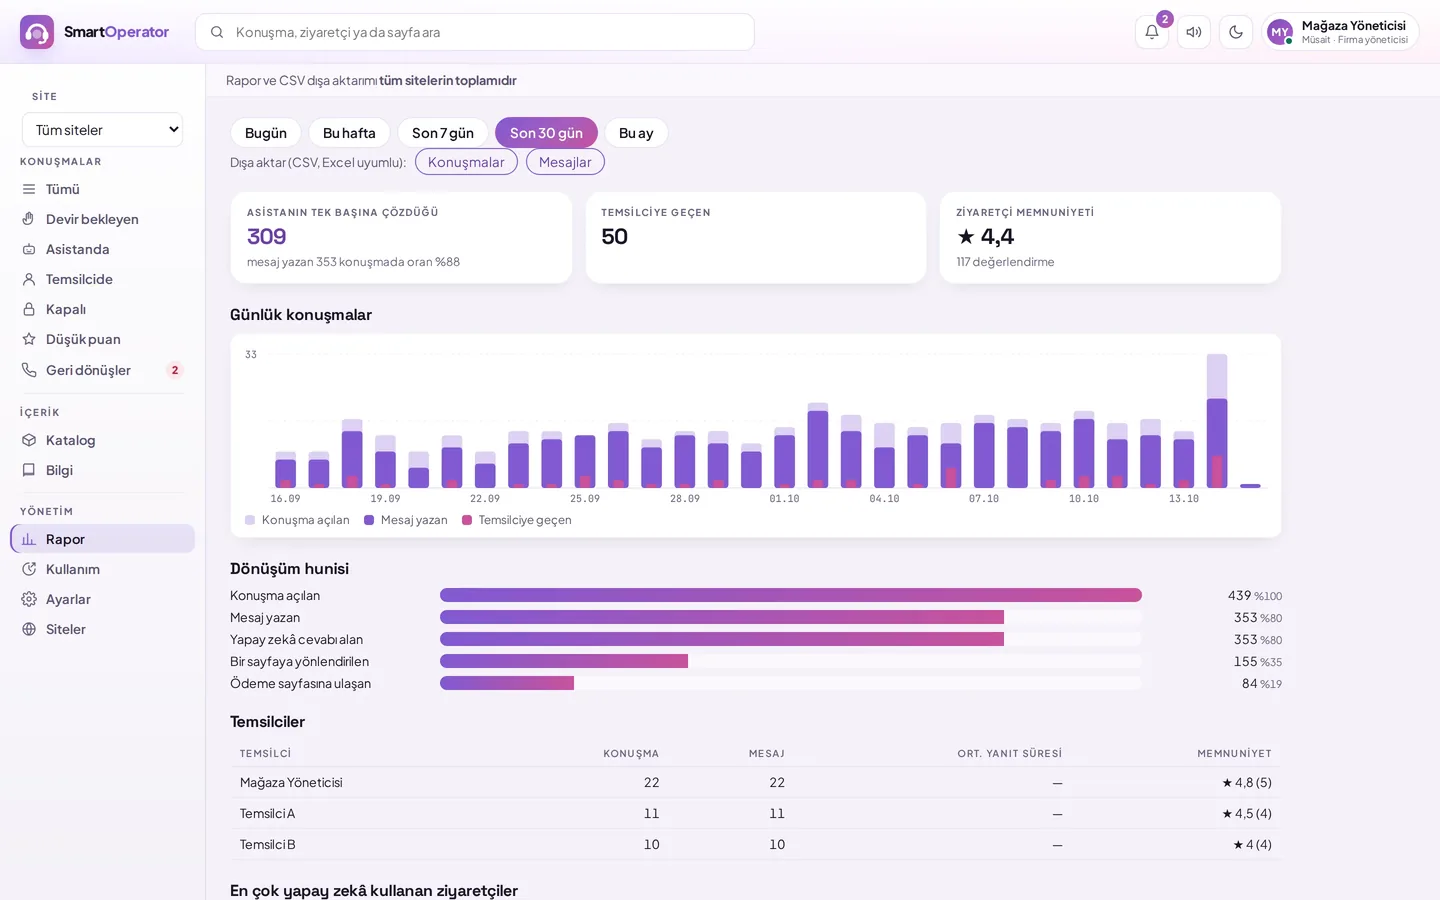Screen dimensions: 1440x900
Task: Export Konuşmalar as CSV
Action: pyautogui.click(x=466, y=162)
